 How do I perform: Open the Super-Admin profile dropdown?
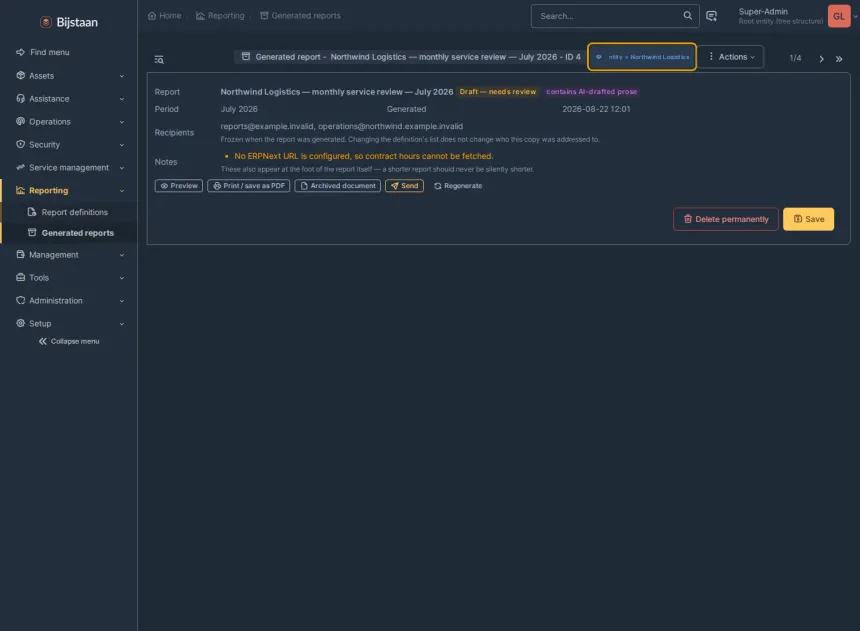coord(796,16)
